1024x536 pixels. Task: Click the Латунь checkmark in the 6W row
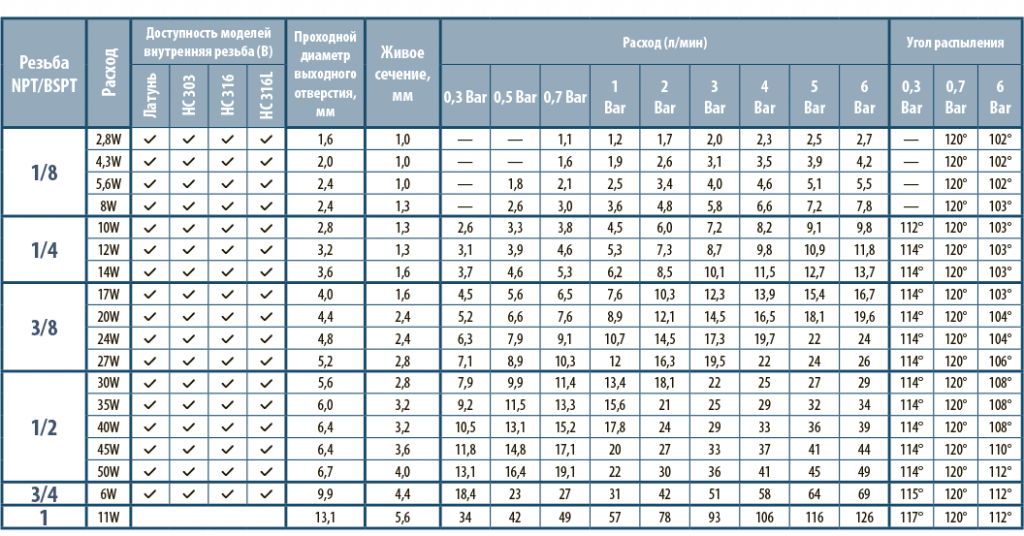coord(150,494)
